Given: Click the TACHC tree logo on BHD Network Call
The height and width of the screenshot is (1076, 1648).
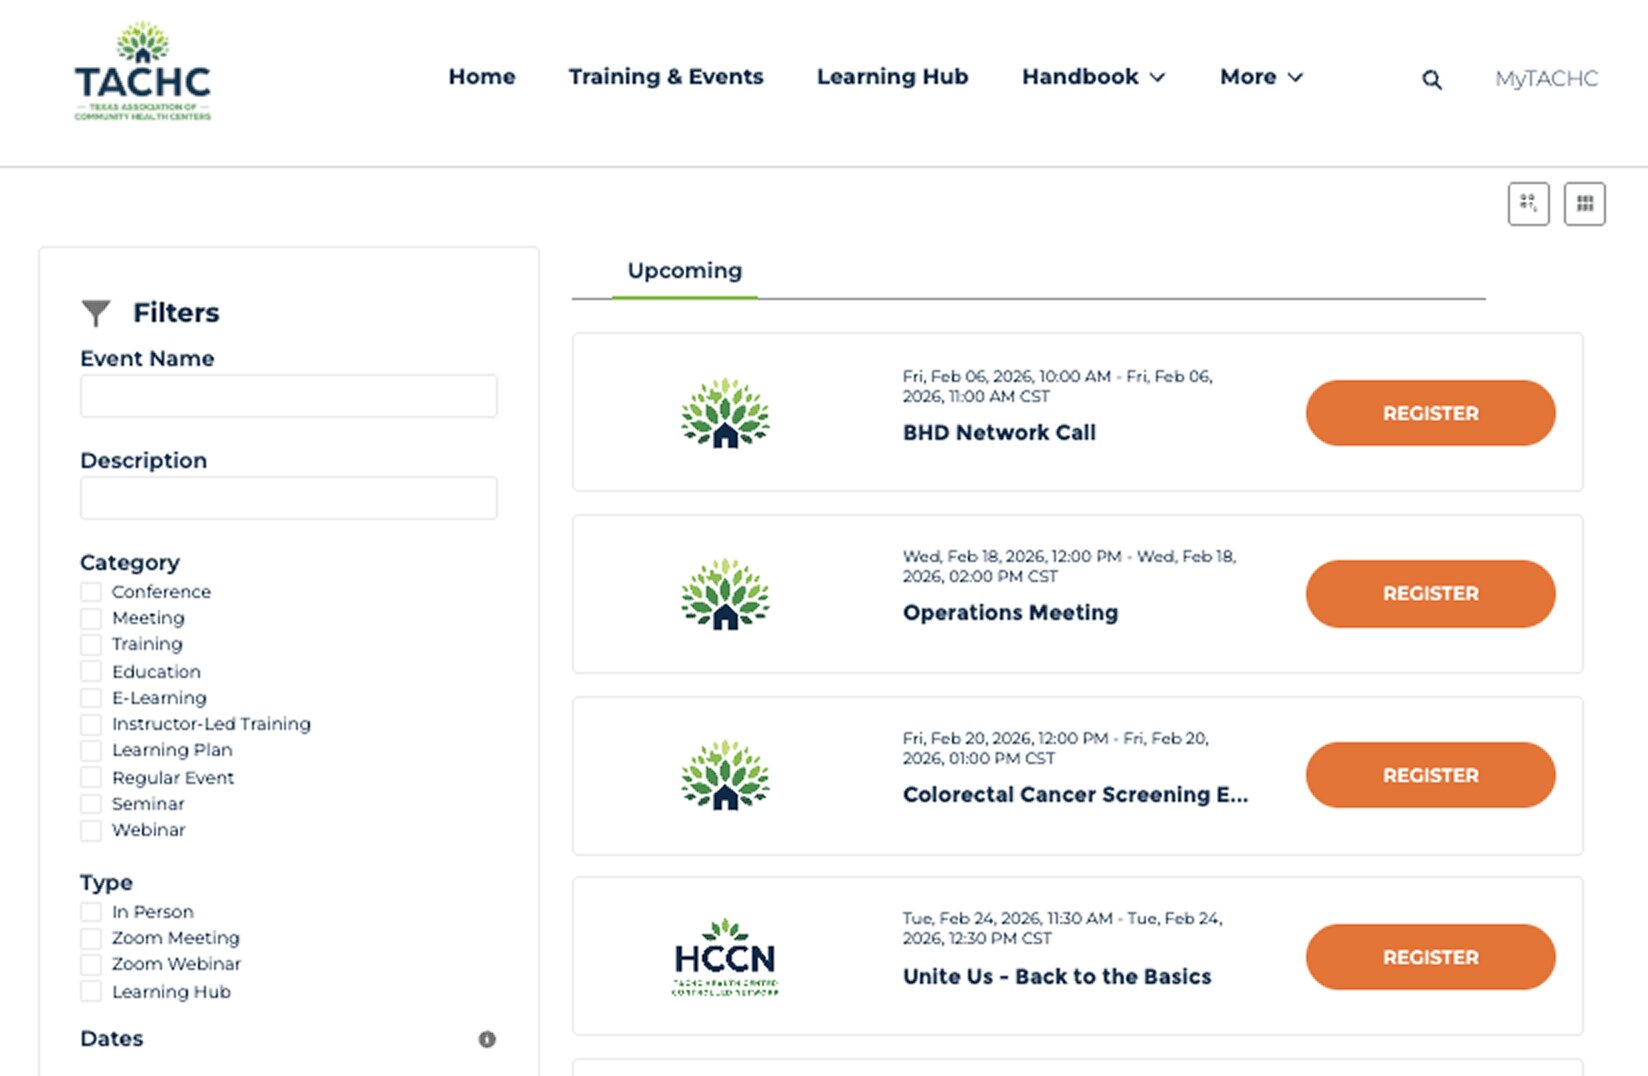Looking at the screenshot, I should click(x=725, y=413).
